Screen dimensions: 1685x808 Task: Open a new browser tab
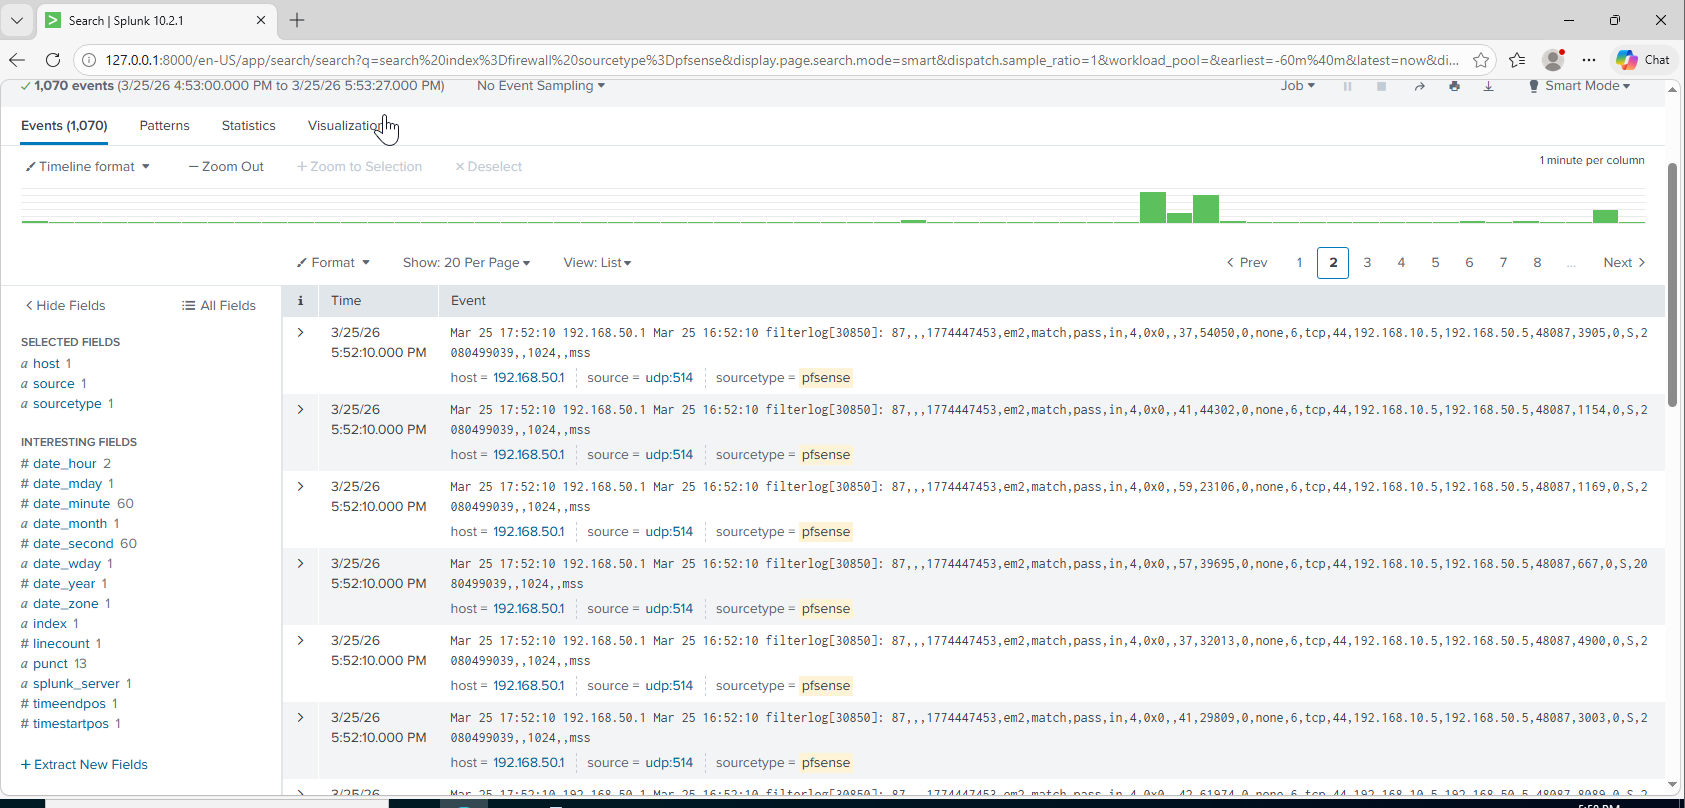(297, 20)
